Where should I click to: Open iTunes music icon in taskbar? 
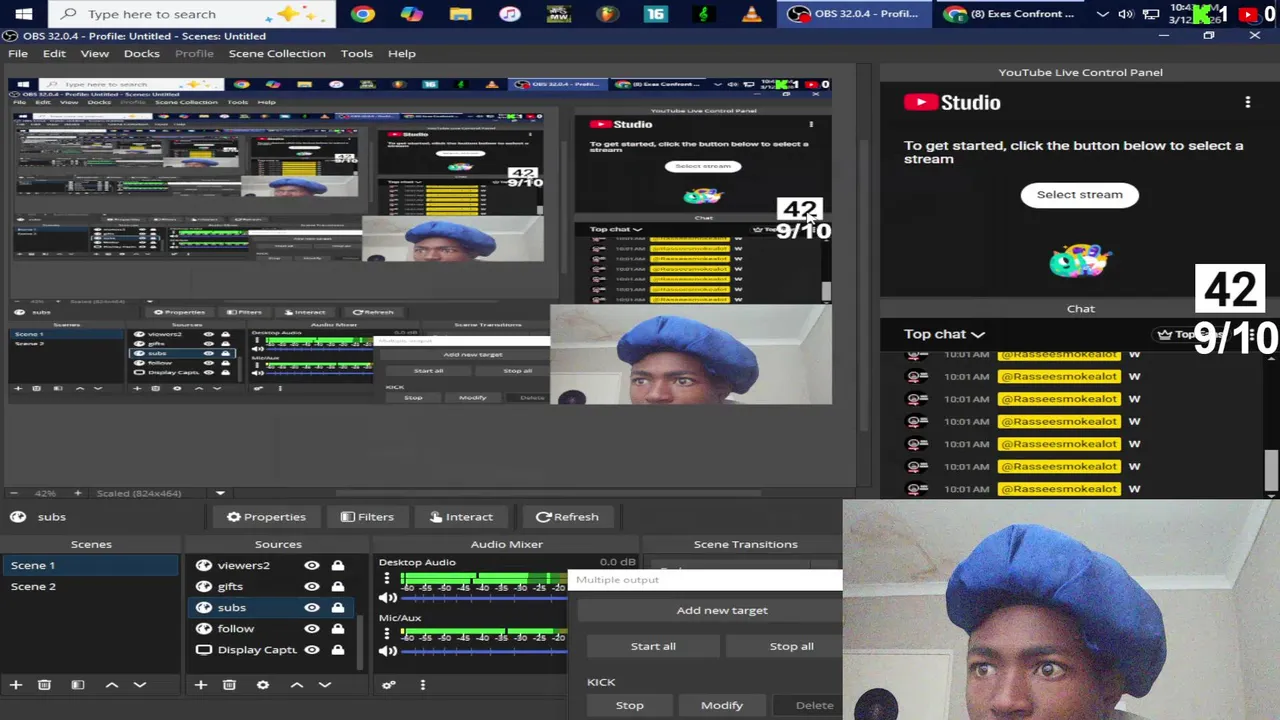tap(510, 14)
